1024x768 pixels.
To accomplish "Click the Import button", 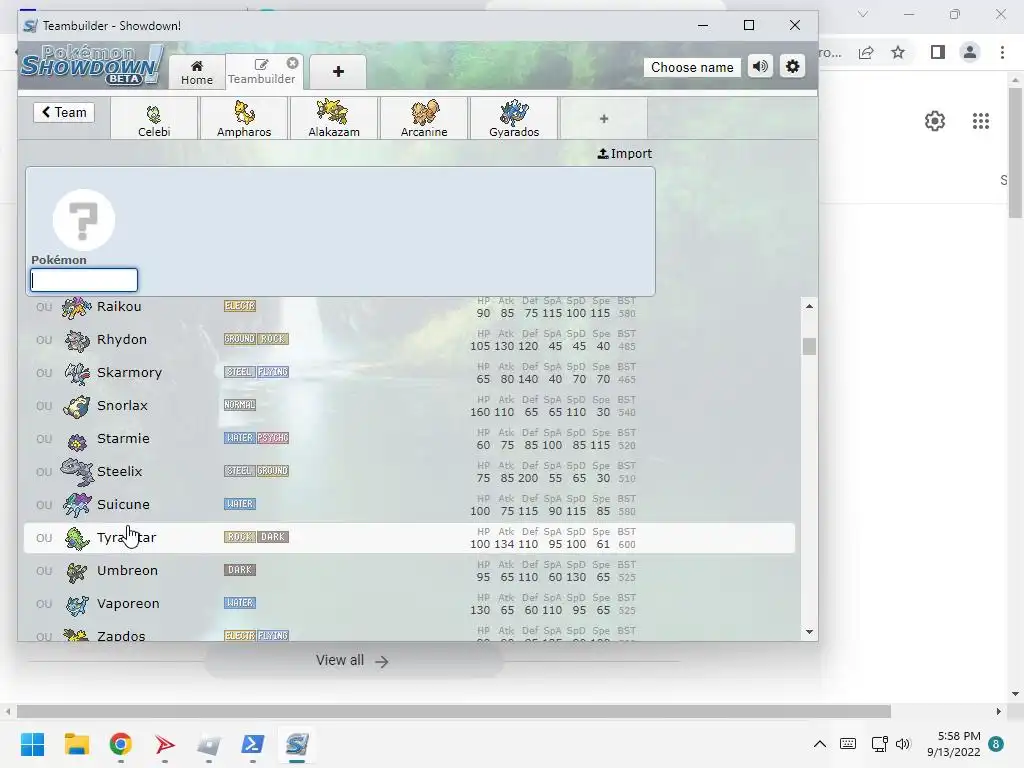I will [624, 153].
